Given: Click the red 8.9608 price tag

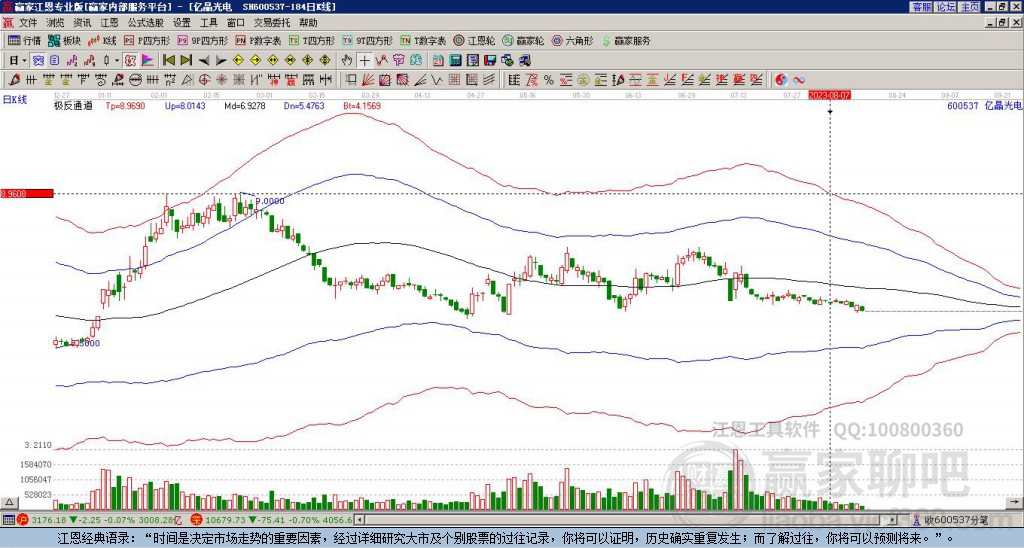Looking at the screenshot, I should [26, 193].
